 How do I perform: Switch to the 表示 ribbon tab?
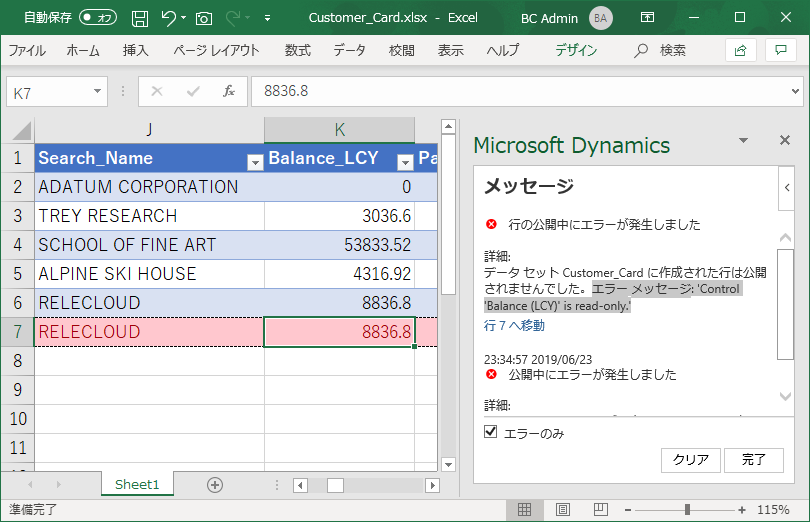coord(450,50)
